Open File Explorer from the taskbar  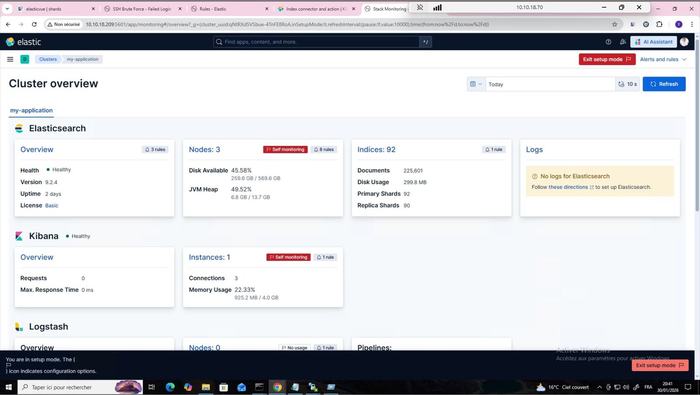(x=206, y=387)
